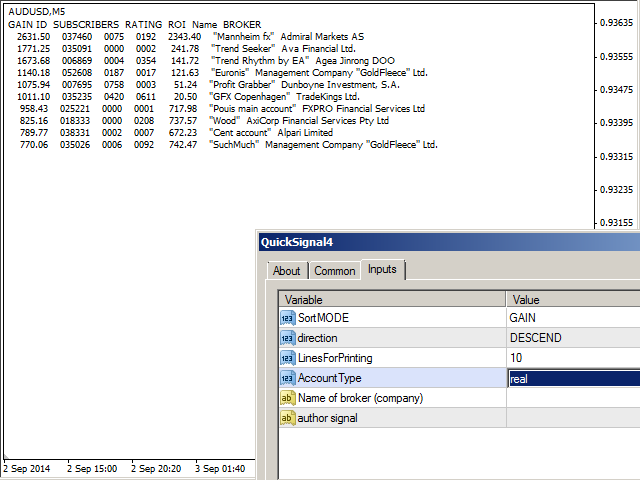Click the 2 Sep 20:20 time label
640x480 pixels.
point(156,469)
